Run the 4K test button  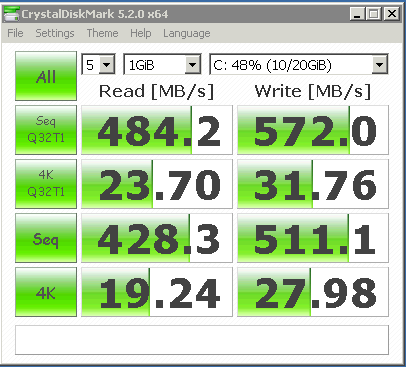46,292
